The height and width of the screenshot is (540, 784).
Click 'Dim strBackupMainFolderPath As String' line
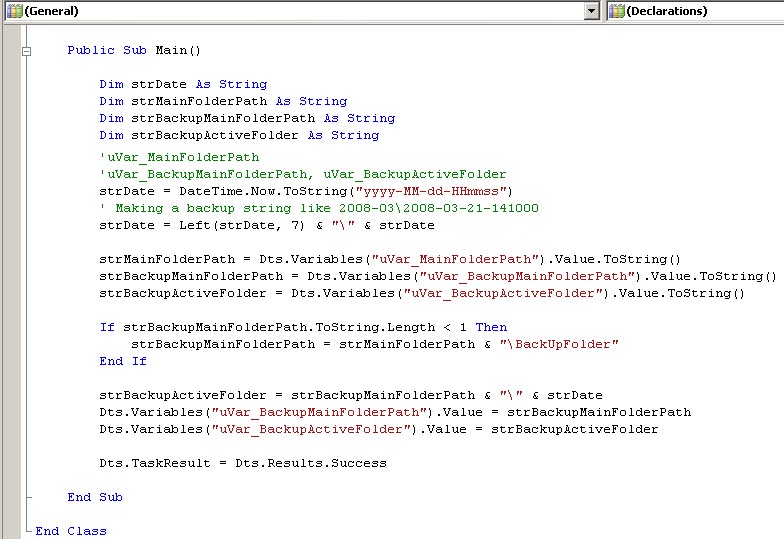[247, 118]
